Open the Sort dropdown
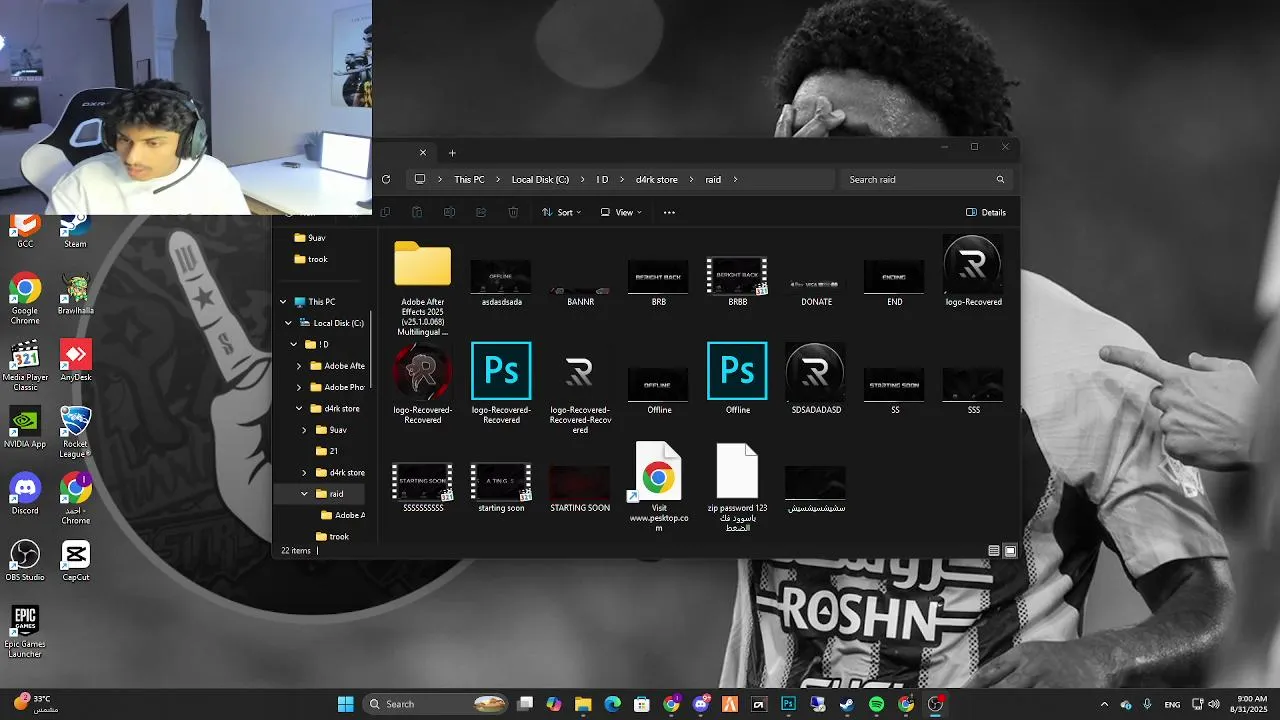 point(561,212)
